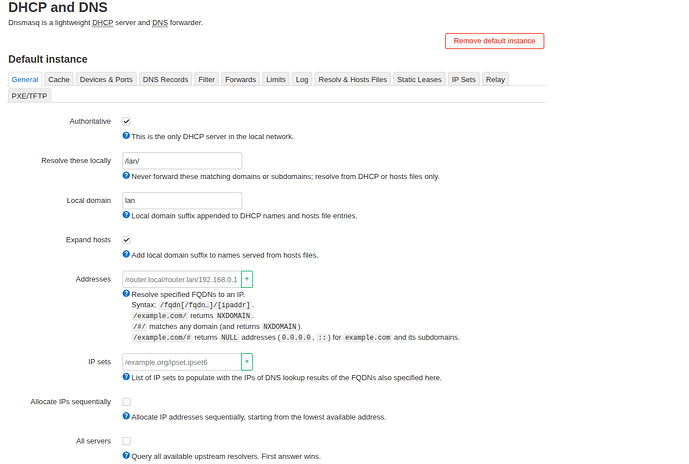Uncheck the Expand hosts option

(x=127, y=240)
